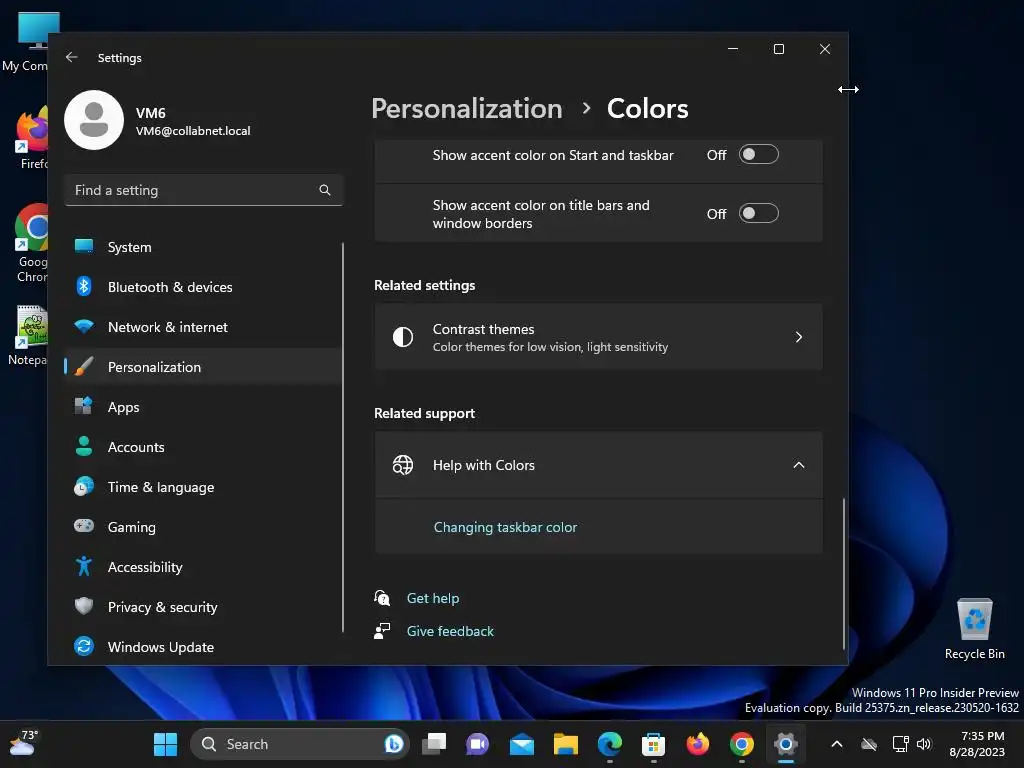Go back to Personalization breadcrumb
The height and width of the screenshot is (768, 1024).
[x=467, y=108]
